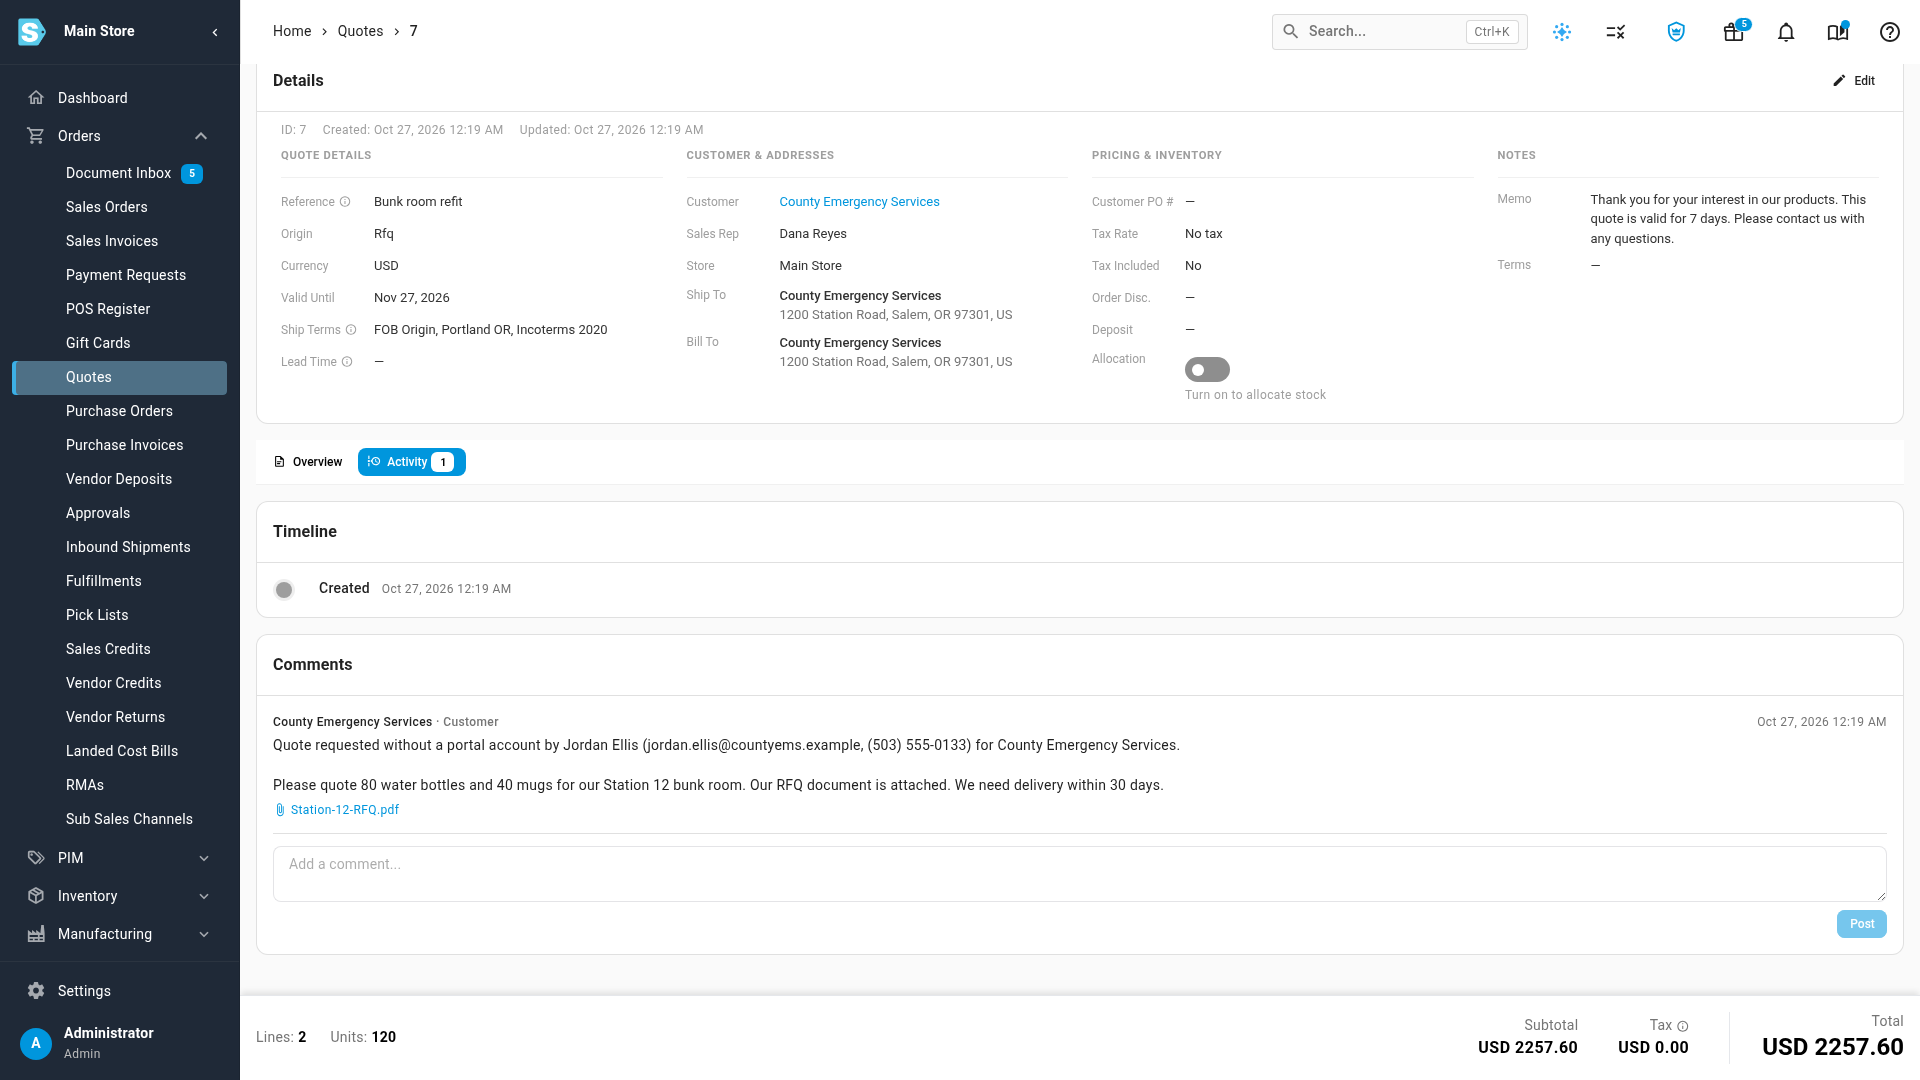The height and width of the screenshot is (1080, 1920).
Task: Open the AI assistant sparkle icon
Action: pos(1562,32)
